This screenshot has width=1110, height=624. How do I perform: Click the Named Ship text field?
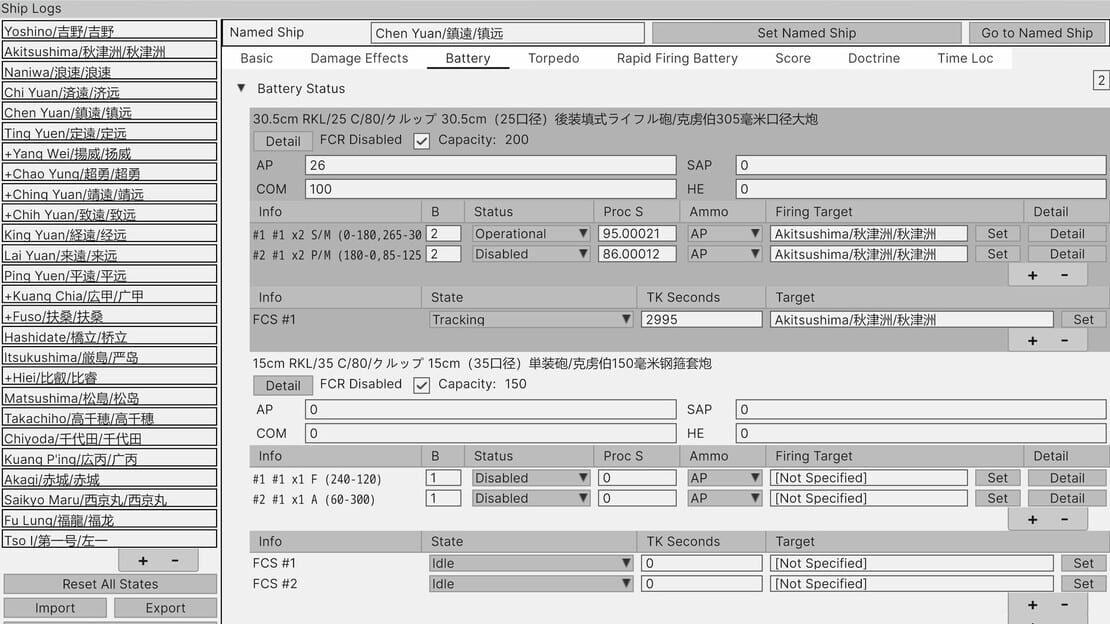[x=508, y=33]
